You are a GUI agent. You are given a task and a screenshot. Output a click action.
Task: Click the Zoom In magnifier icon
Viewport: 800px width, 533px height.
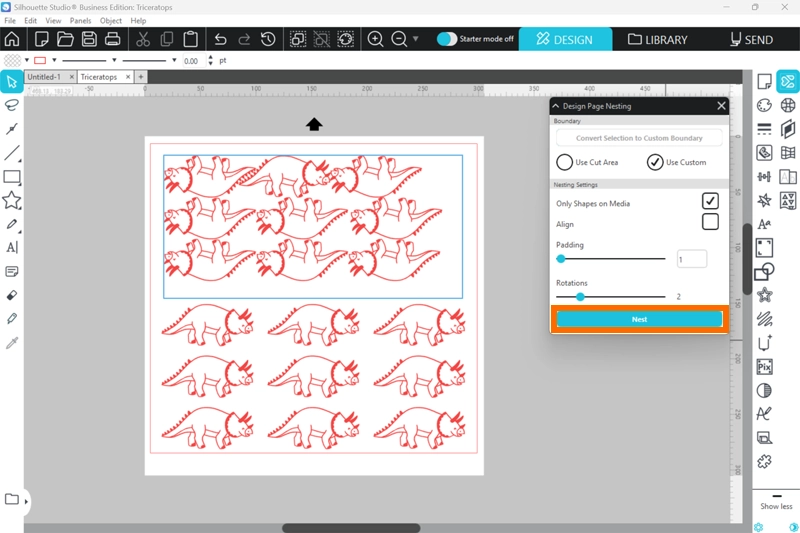(x=375, y=39)
